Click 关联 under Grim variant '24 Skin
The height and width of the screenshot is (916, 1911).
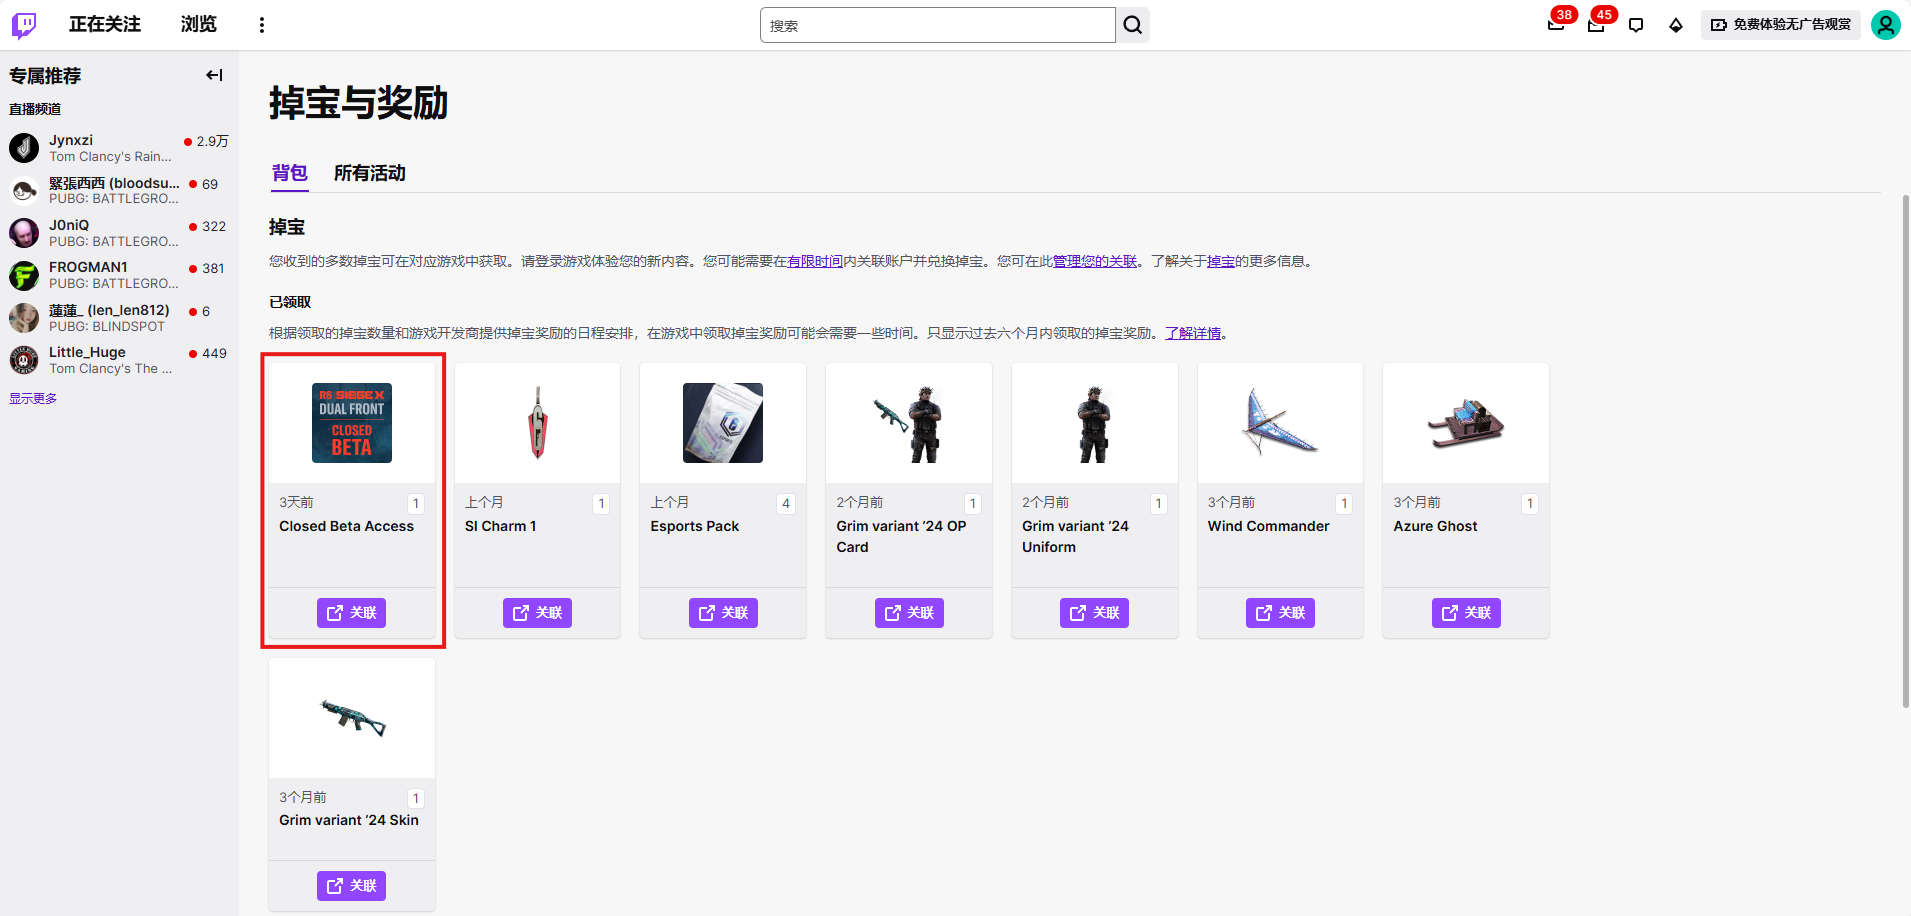[x=352, y=886]
